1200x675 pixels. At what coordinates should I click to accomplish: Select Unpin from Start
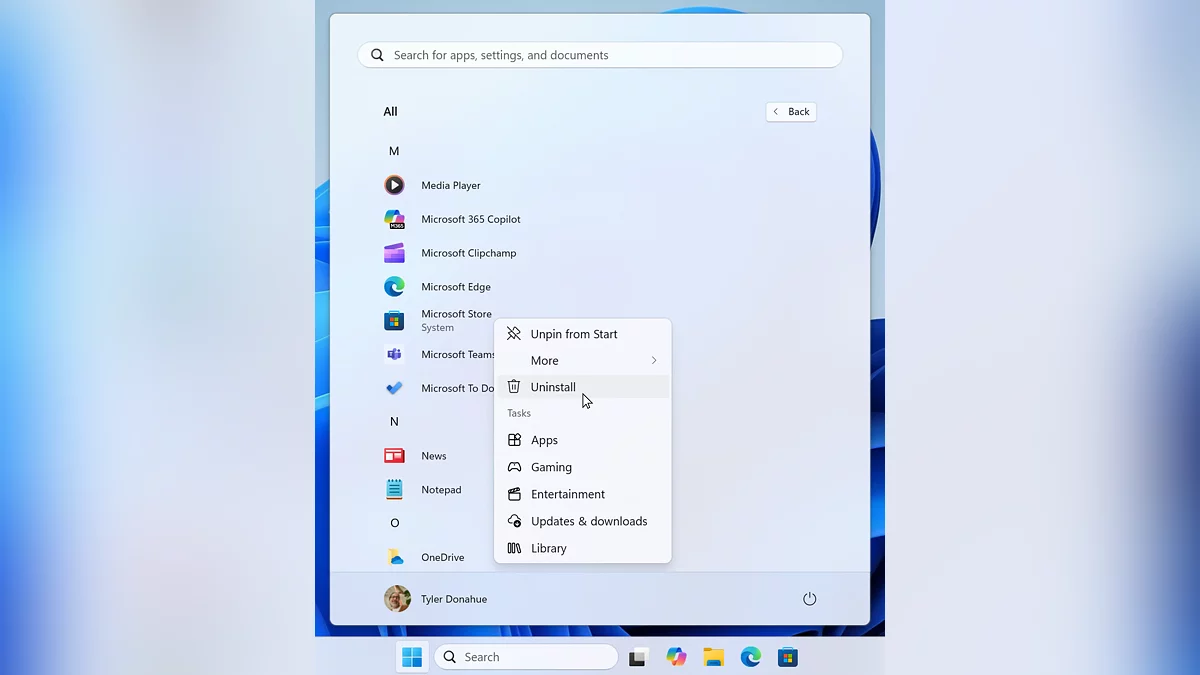click(583, 334)
